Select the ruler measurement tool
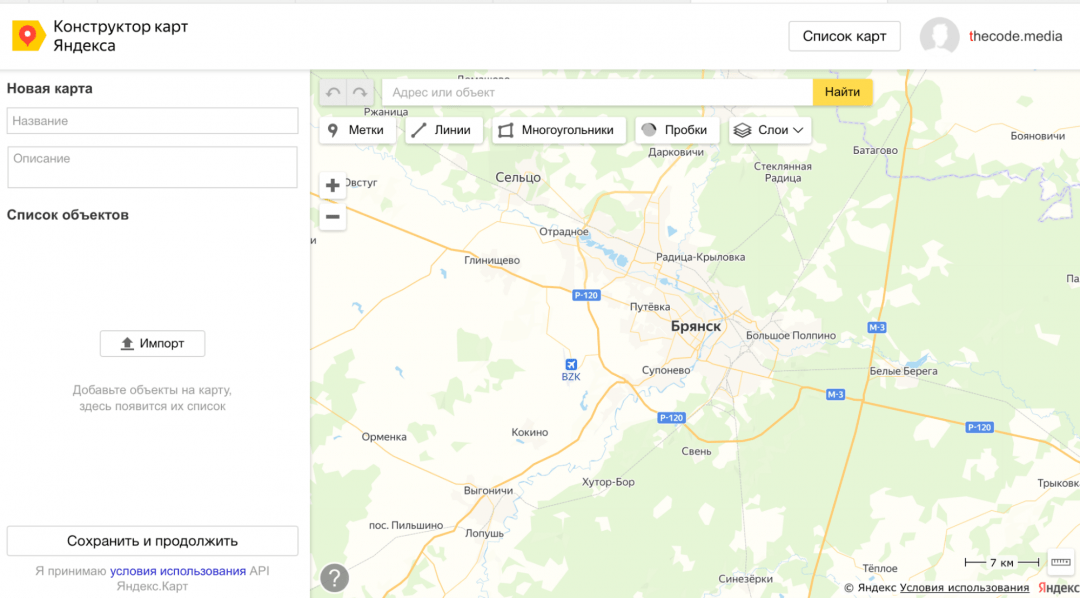Image resolution: width=1080 pixels, height=598 pixels. click(x=1061, y=562)
